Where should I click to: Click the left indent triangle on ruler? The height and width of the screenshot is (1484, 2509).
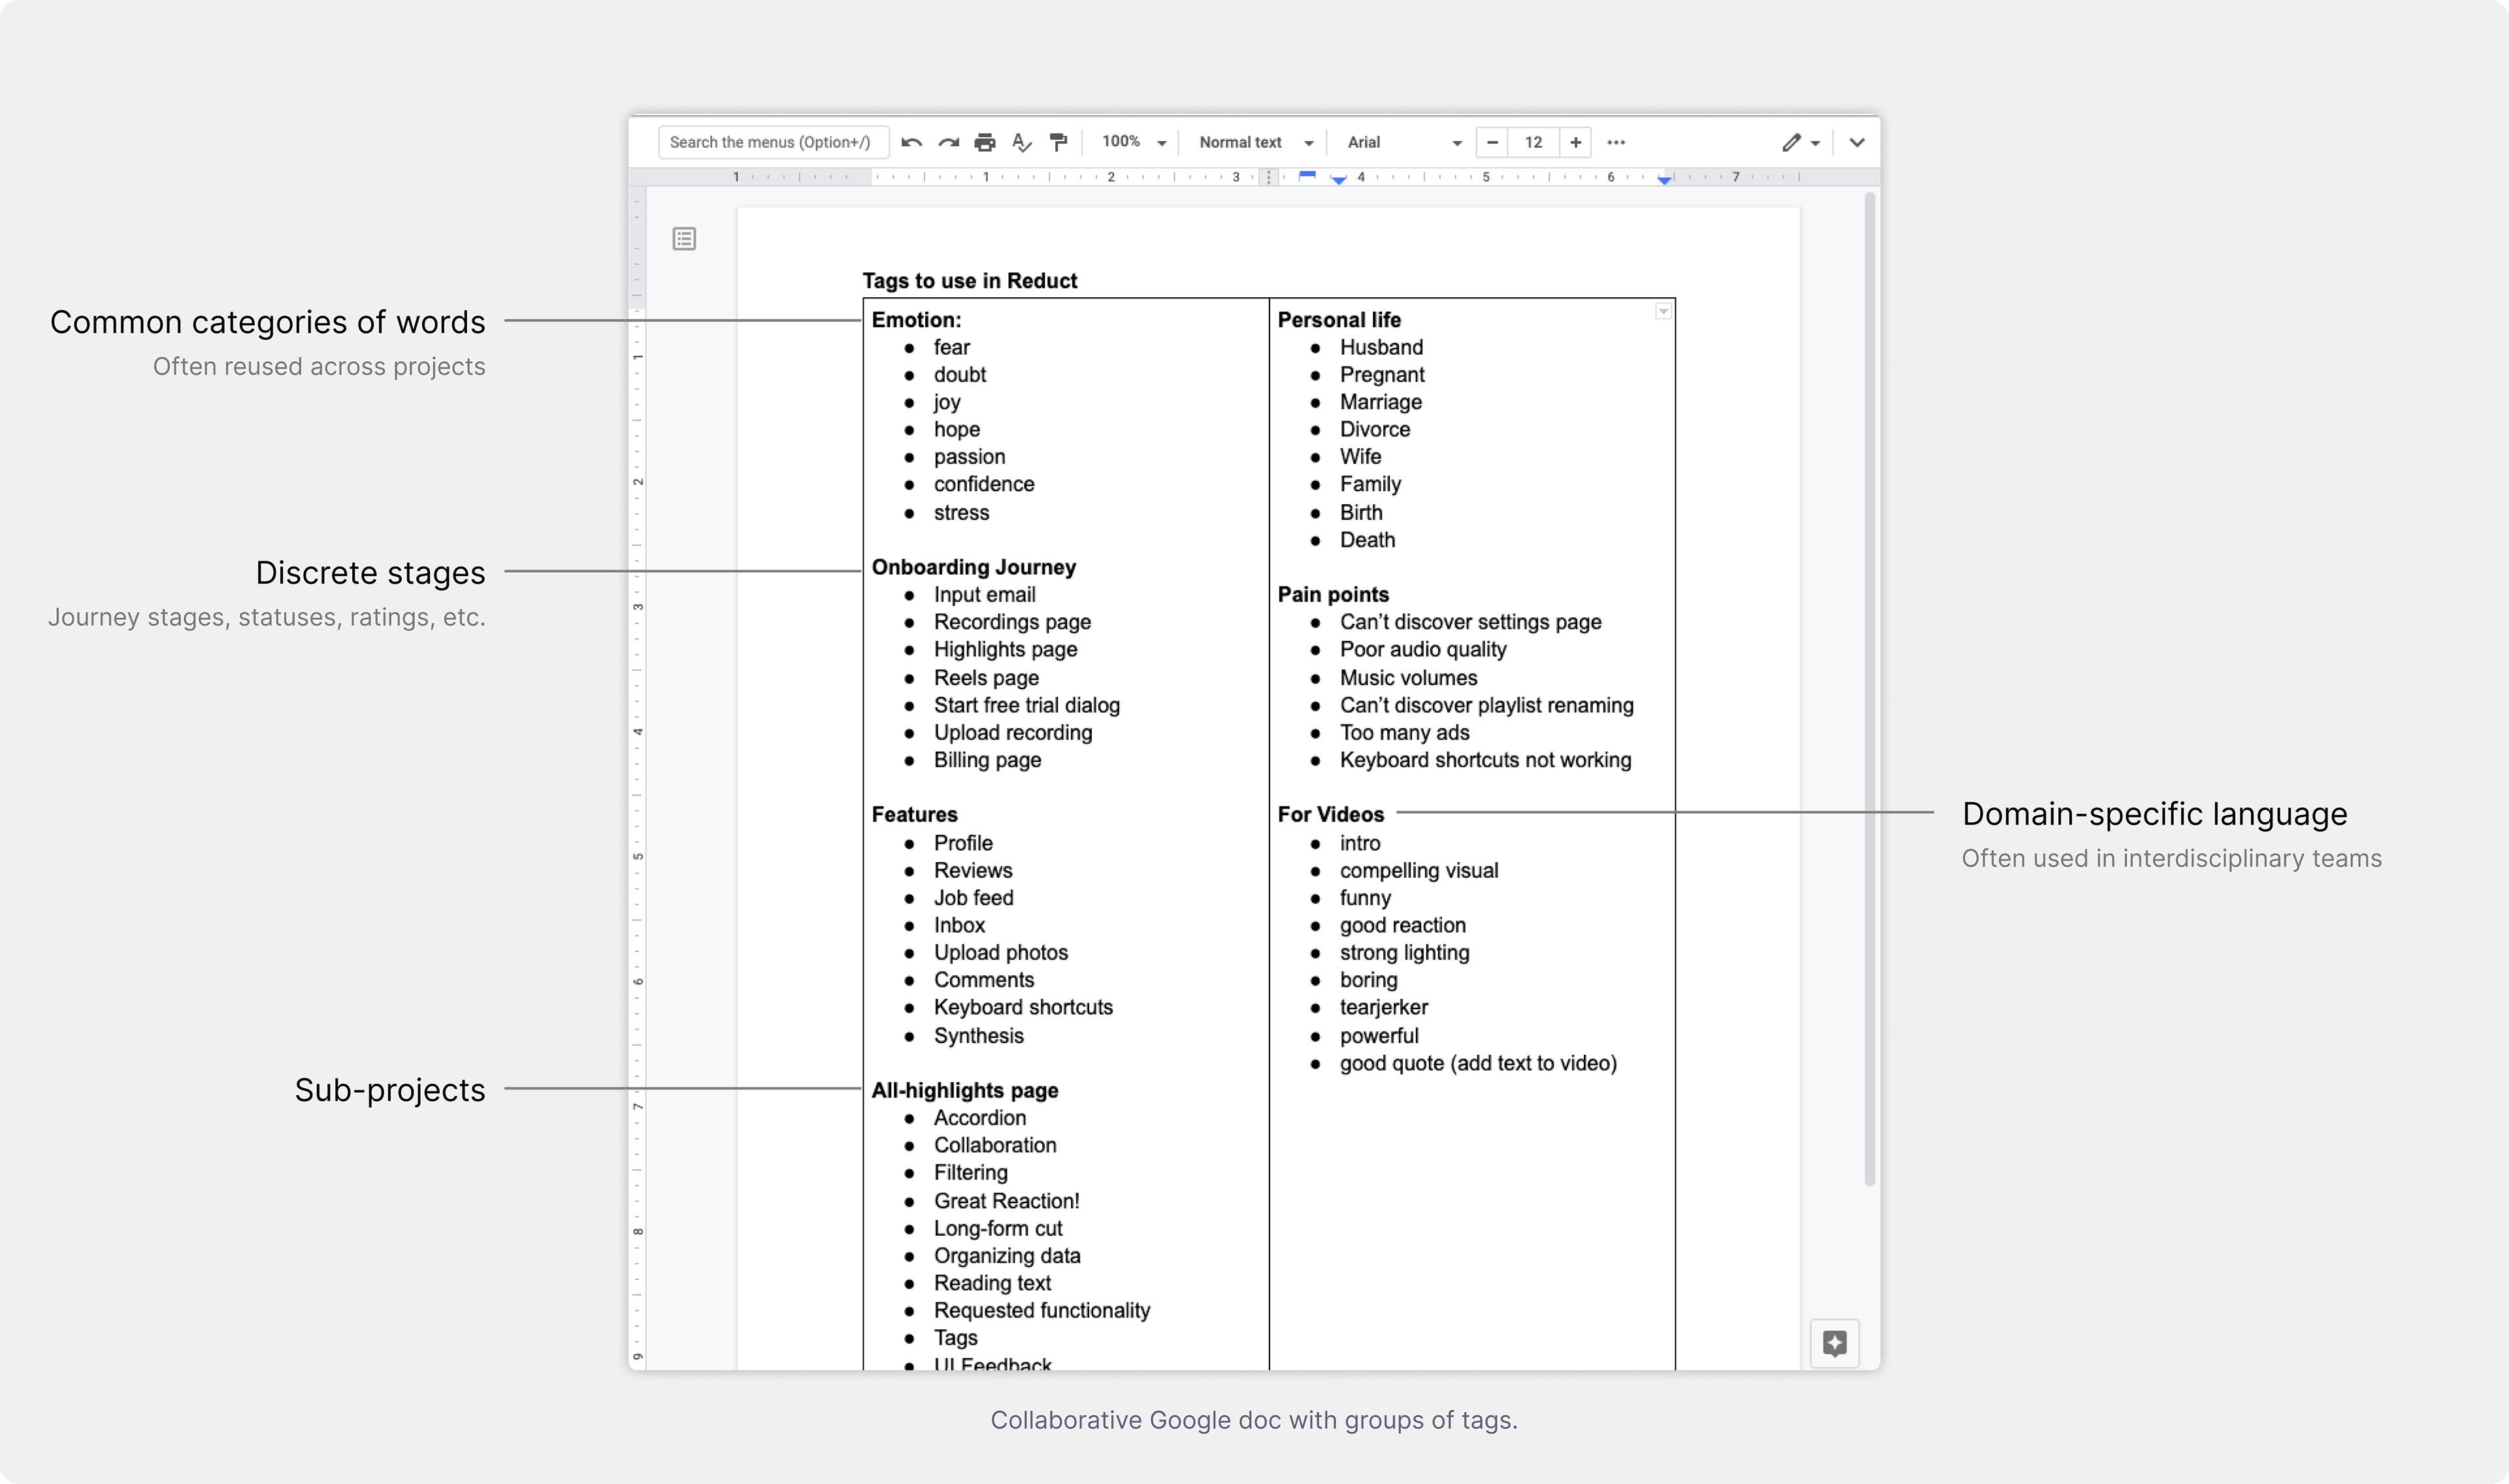(1338, 181)
